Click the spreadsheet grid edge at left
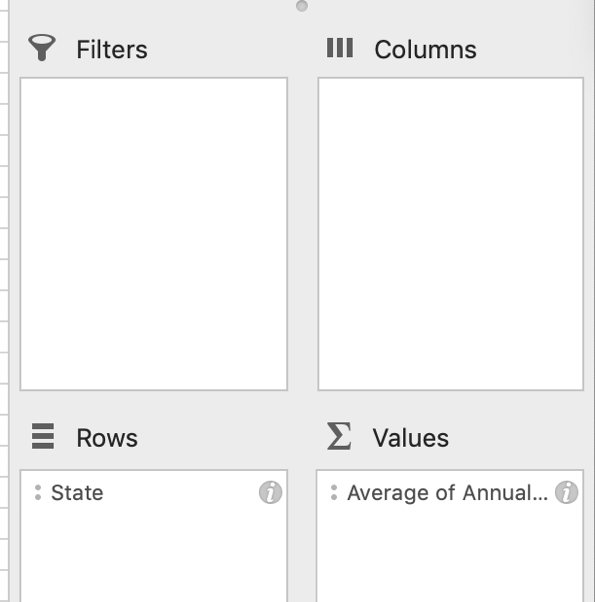 pos(4,301)
